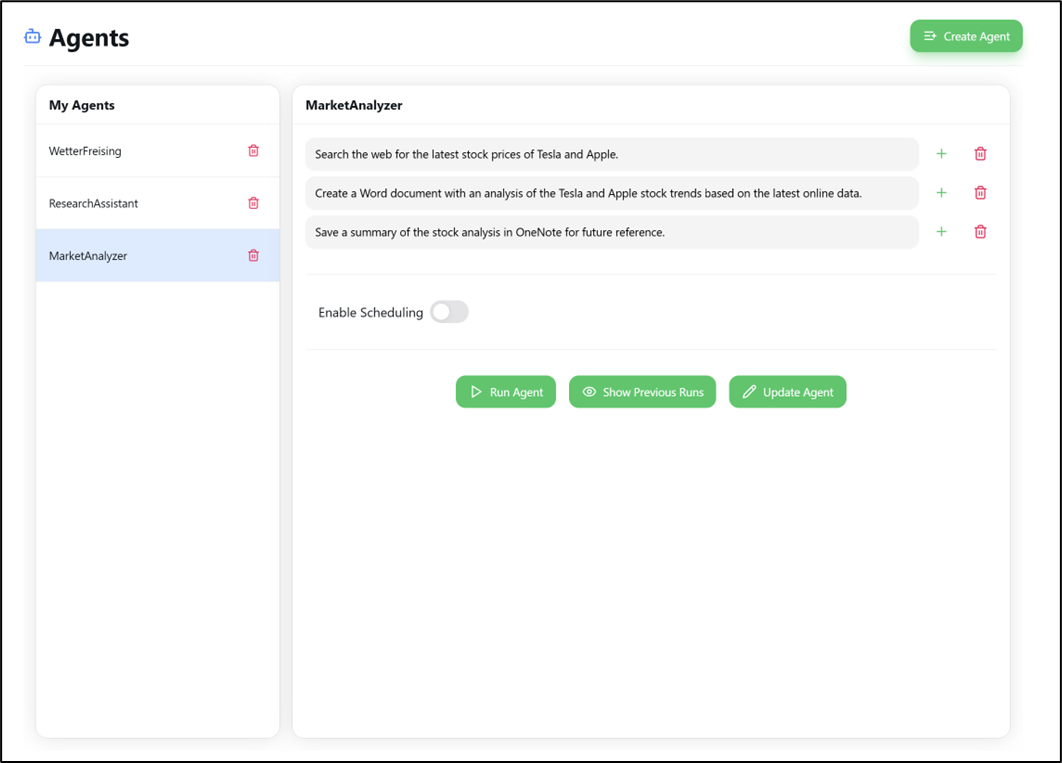Turn on the Enable Scheduling switch
The image size is (1062, 763).
point(449,312)
